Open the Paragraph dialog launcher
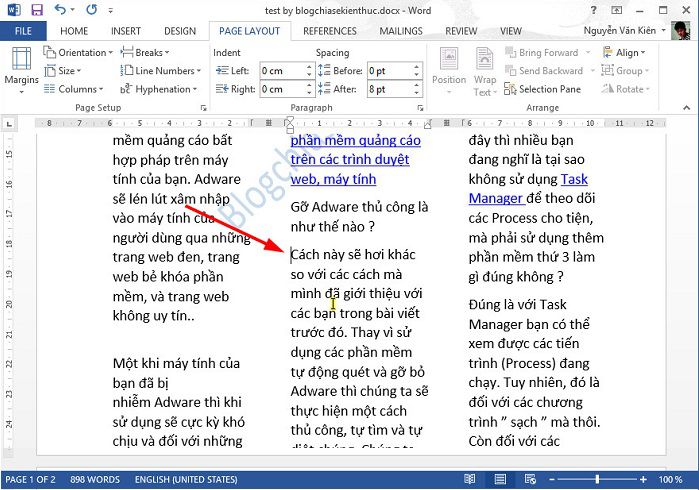 (x=420, y=108)
